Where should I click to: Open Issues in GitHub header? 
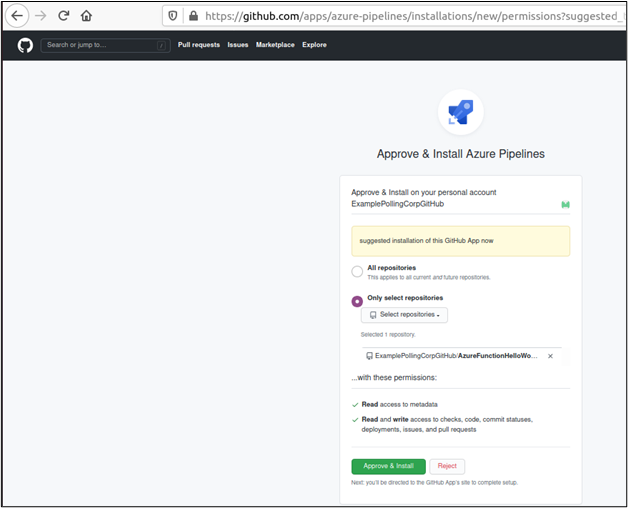(238, 45)
